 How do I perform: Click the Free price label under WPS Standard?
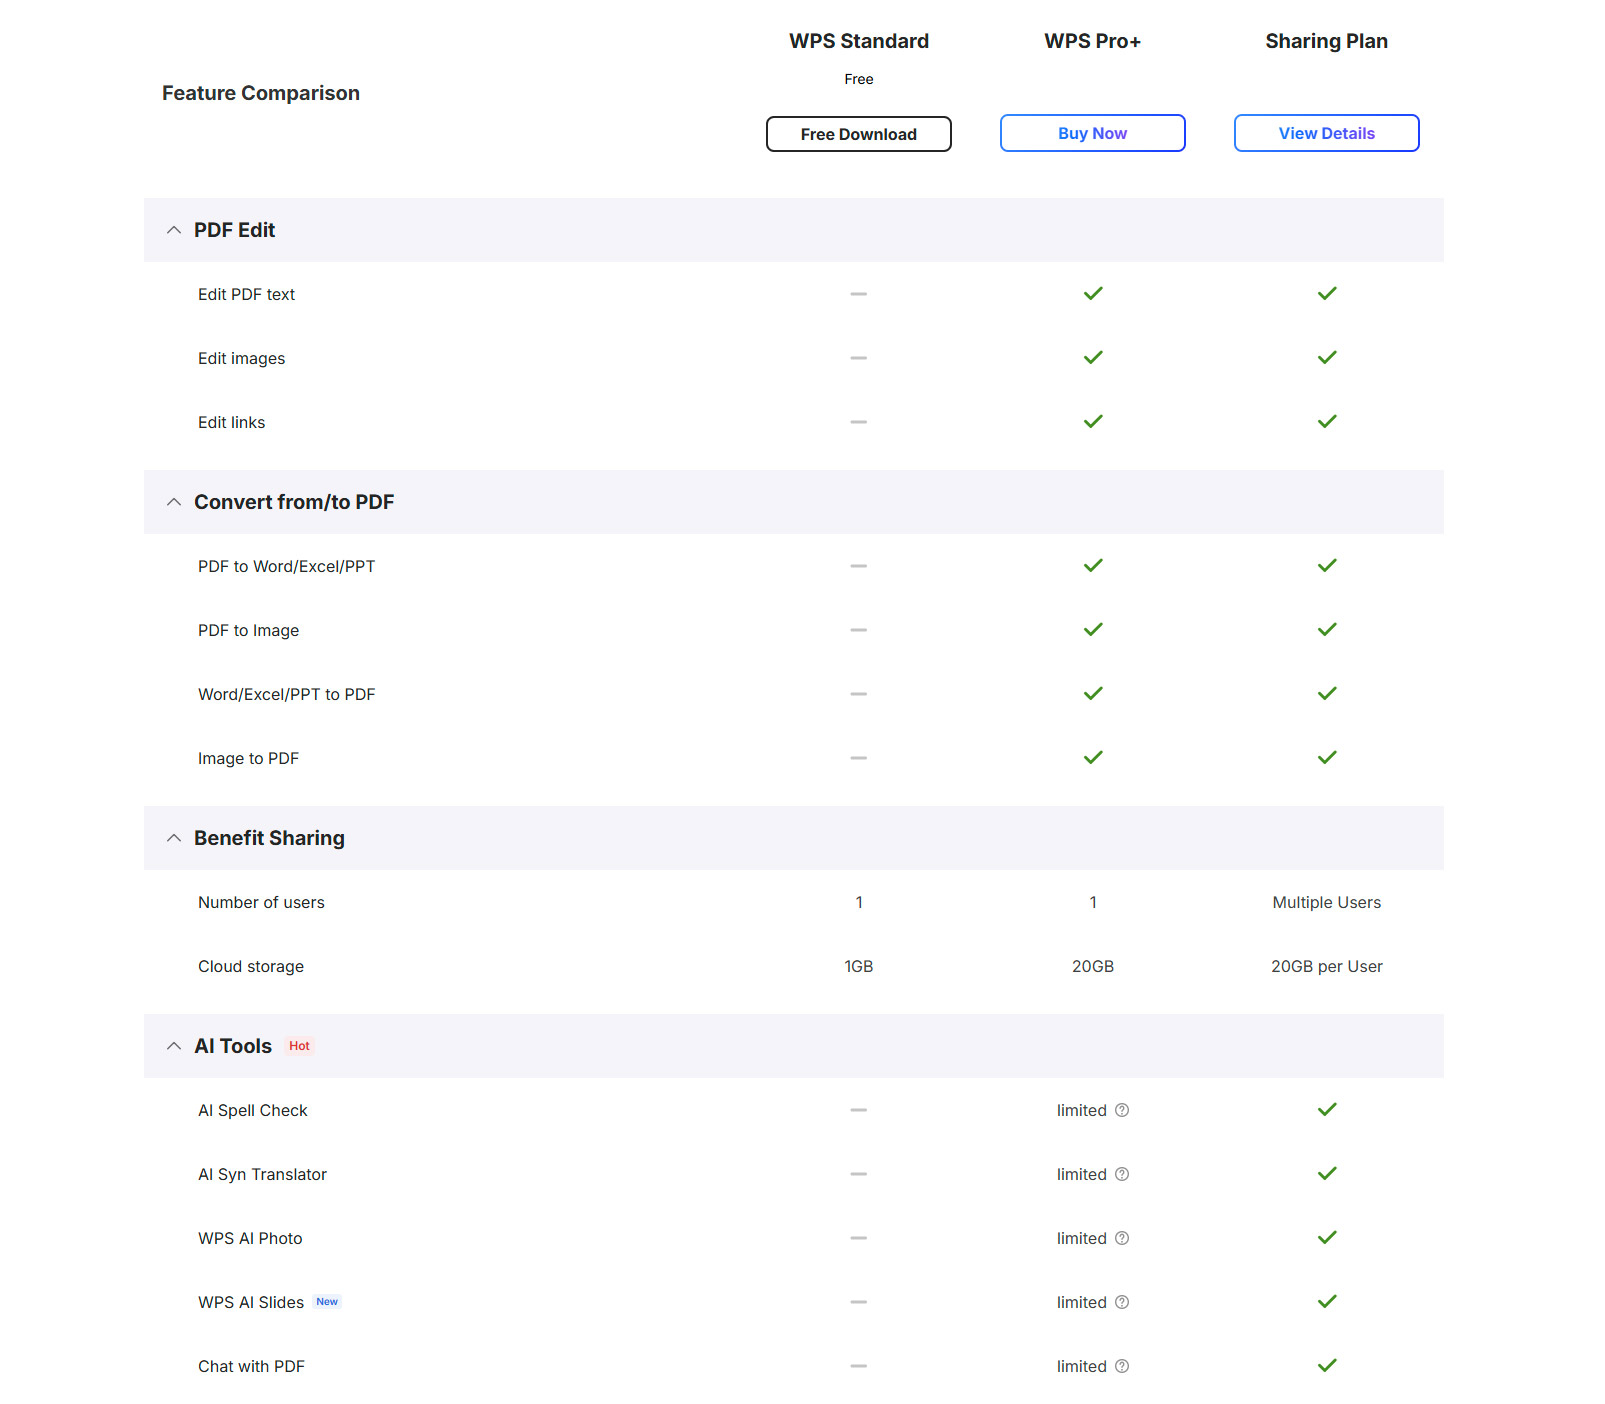[x=859, y=79]
